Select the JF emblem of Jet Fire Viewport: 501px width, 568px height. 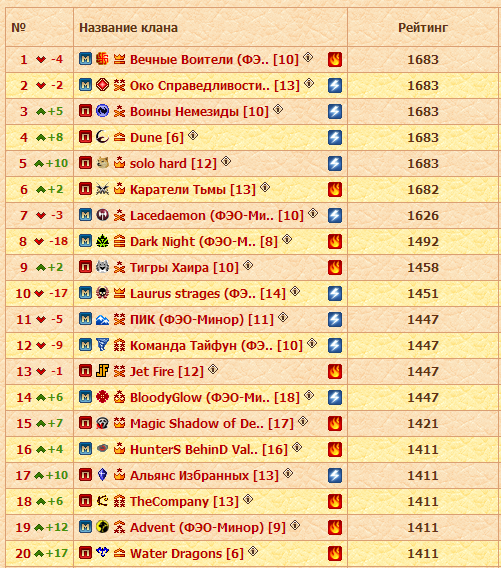pos(103,371)
